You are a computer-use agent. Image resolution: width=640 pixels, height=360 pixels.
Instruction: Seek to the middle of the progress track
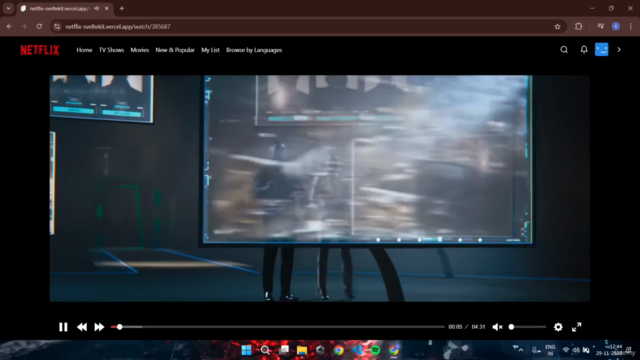pos(278,327)
